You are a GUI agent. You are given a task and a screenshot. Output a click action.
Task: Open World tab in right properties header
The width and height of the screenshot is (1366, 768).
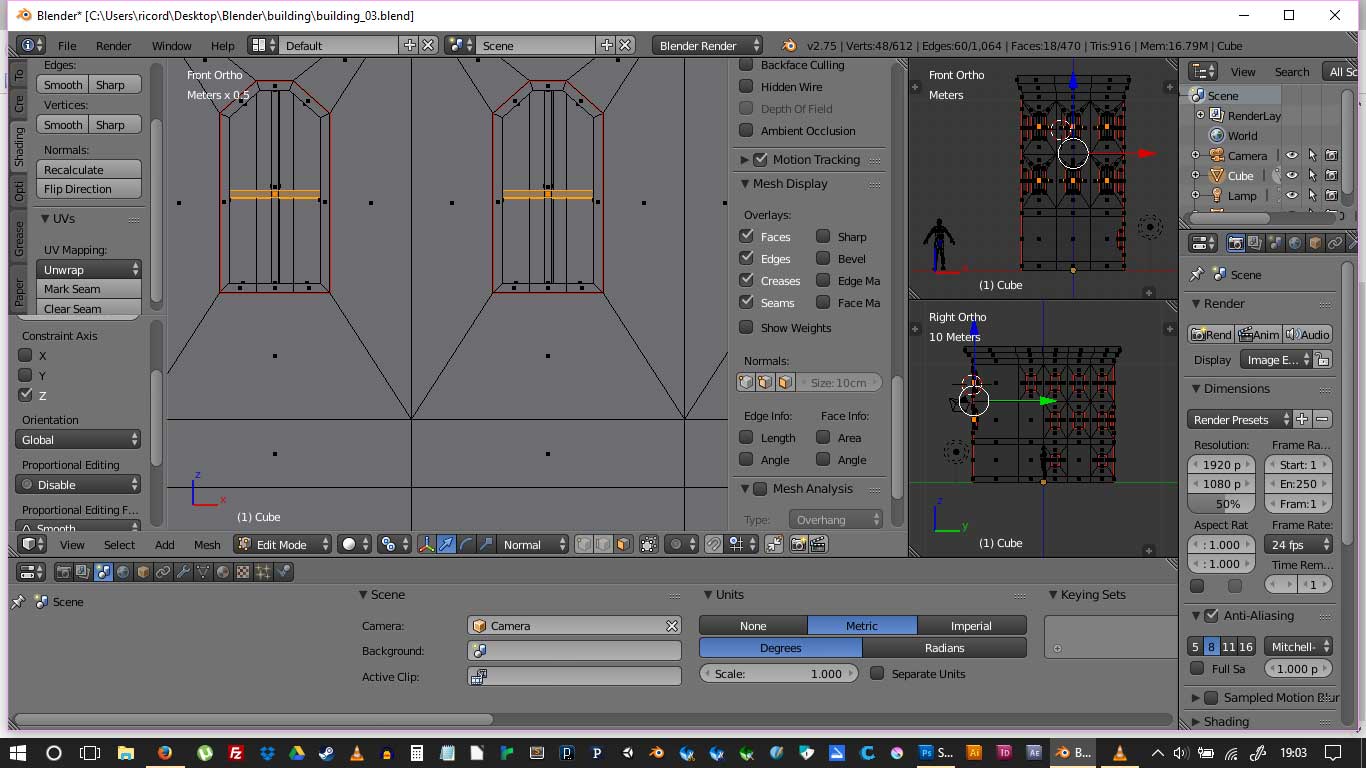[1295, 243]
